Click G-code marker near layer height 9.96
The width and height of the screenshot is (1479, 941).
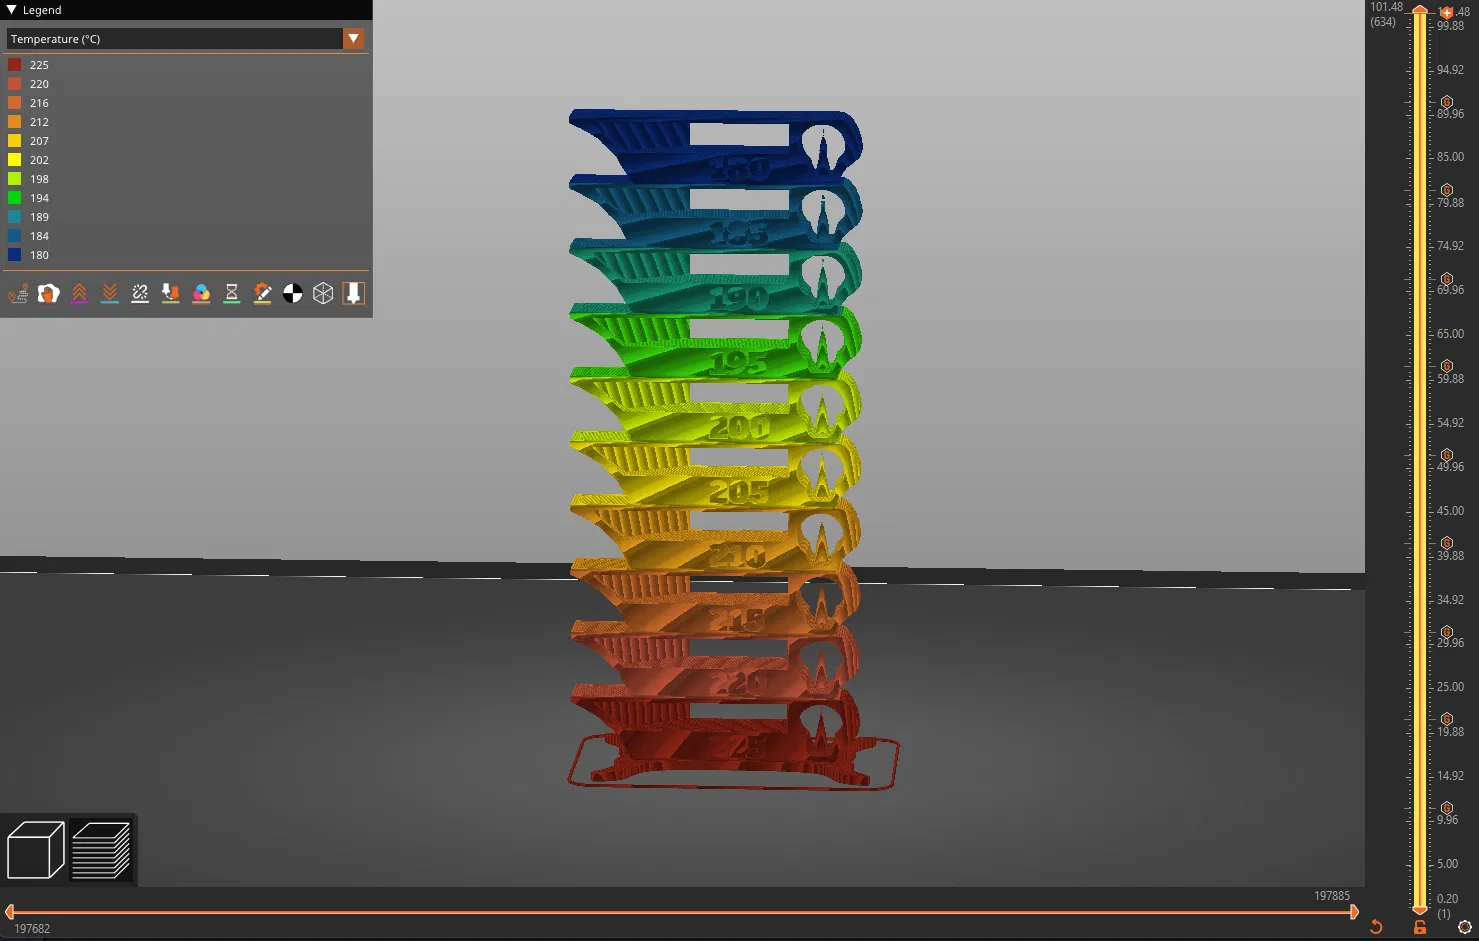[x=1447, y=808]
